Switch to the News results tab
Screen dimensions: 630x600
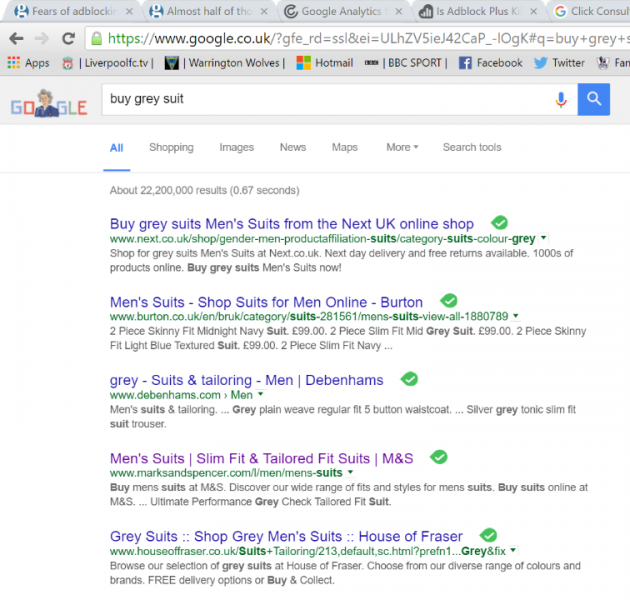[x=293, y=147]
